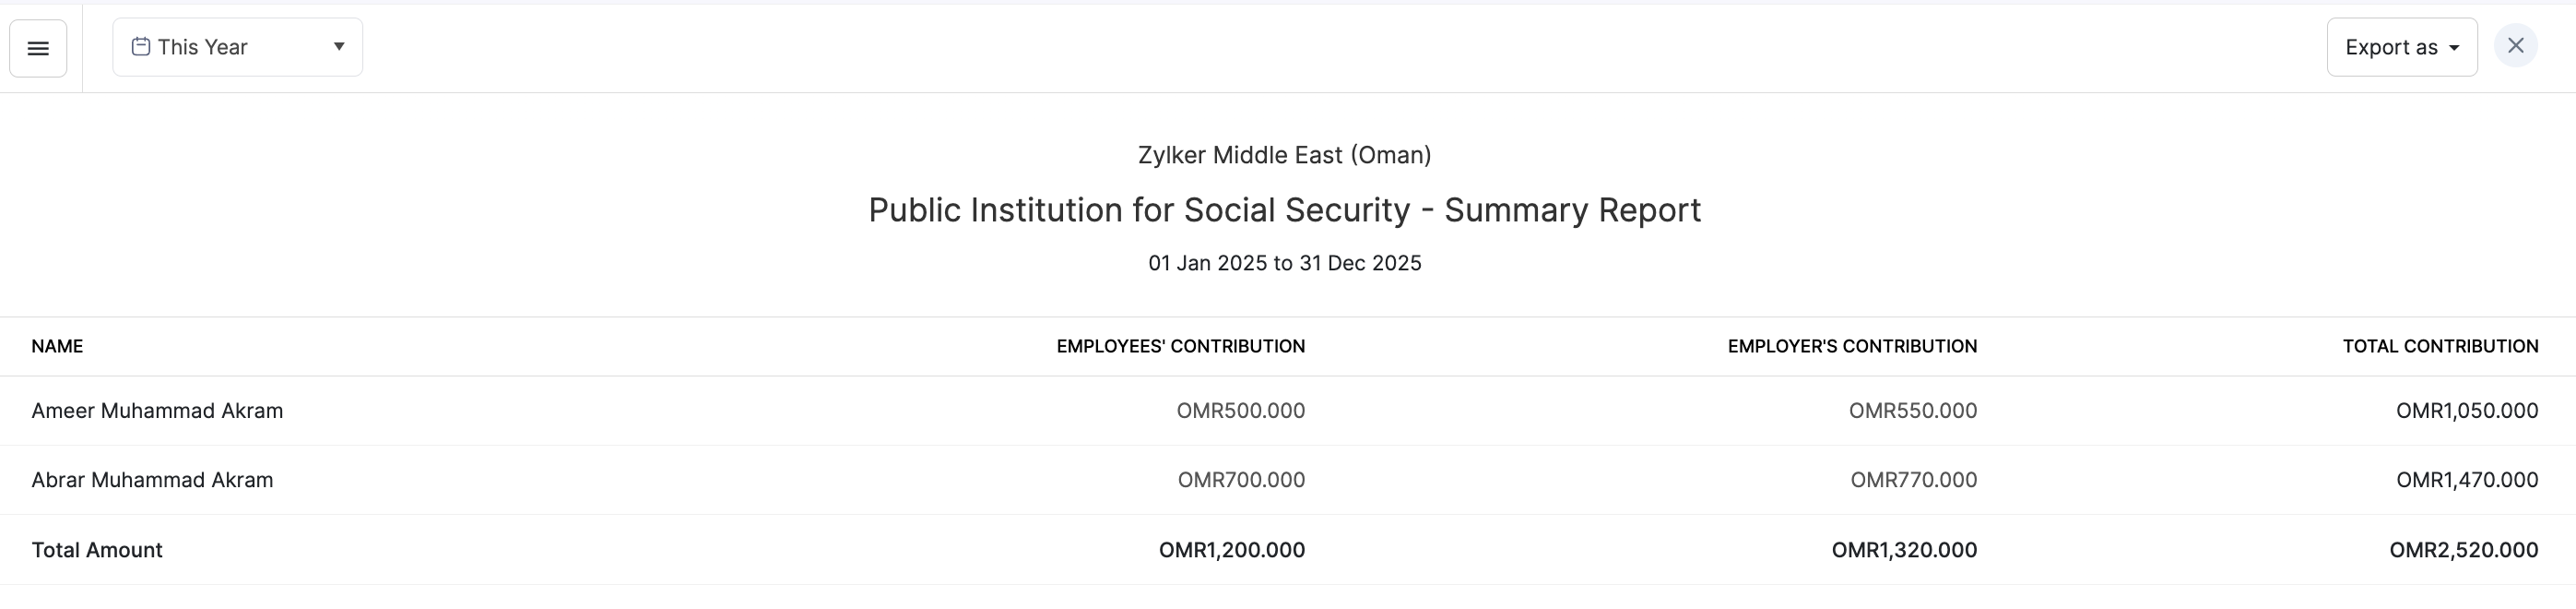Click the NAME column header
Screen dimensions: 2576x609
(x=57, y=346)
